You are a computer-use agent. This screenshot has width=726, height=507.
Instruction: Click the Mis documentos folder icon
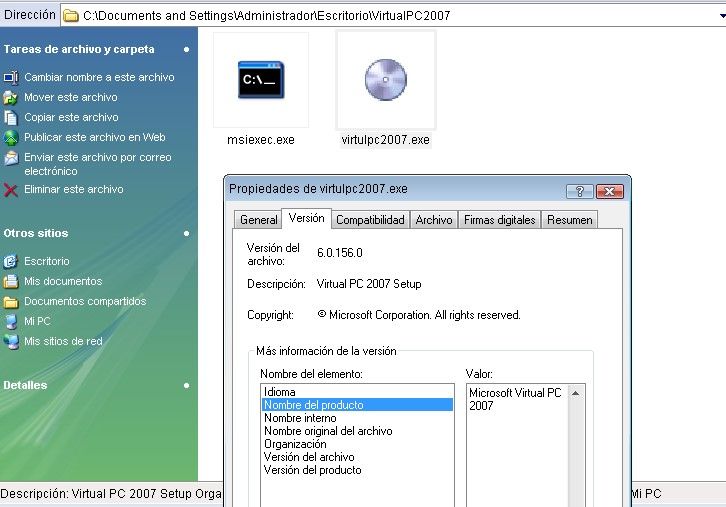(x=11, y=282)
